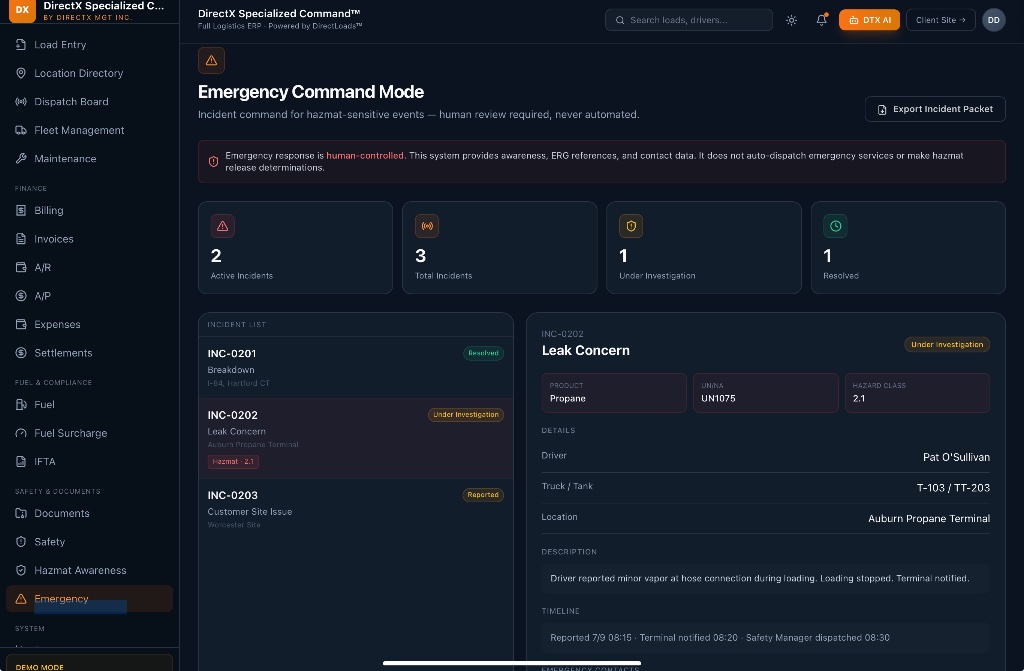
Task: Select incident INC-0201 Breakdown
Action: [x=356, y=368]
